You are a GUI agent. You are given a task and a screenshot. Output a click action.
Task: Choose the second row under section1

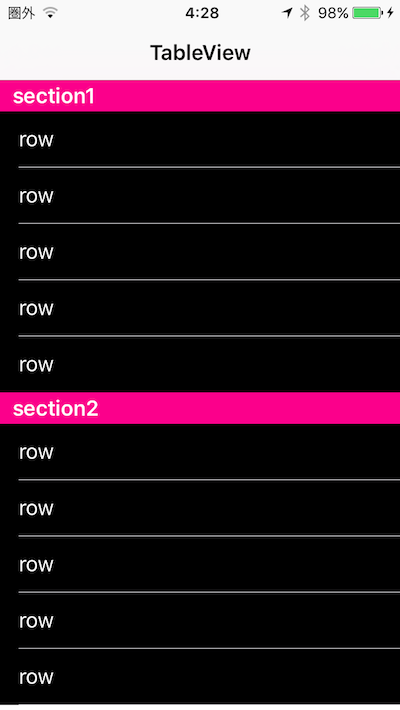point(200,196)
